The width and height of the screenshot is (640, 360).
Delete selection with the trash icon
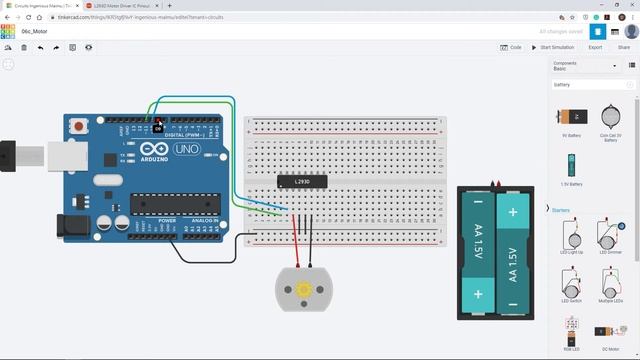pyautogui.click(x=24, y=48)
